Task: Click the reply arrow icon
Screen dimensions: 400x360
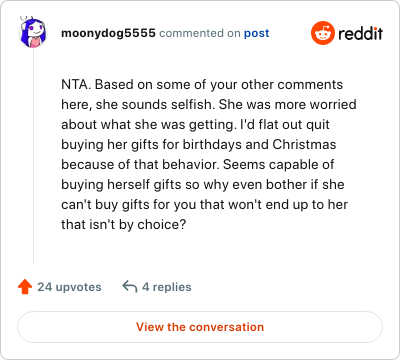Action: pyautogui.click(x=130, y=286)
